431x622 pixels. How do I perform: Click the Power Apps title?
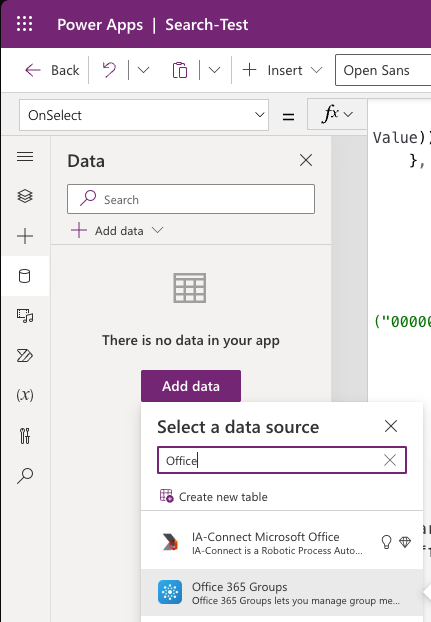click(100, 25)
